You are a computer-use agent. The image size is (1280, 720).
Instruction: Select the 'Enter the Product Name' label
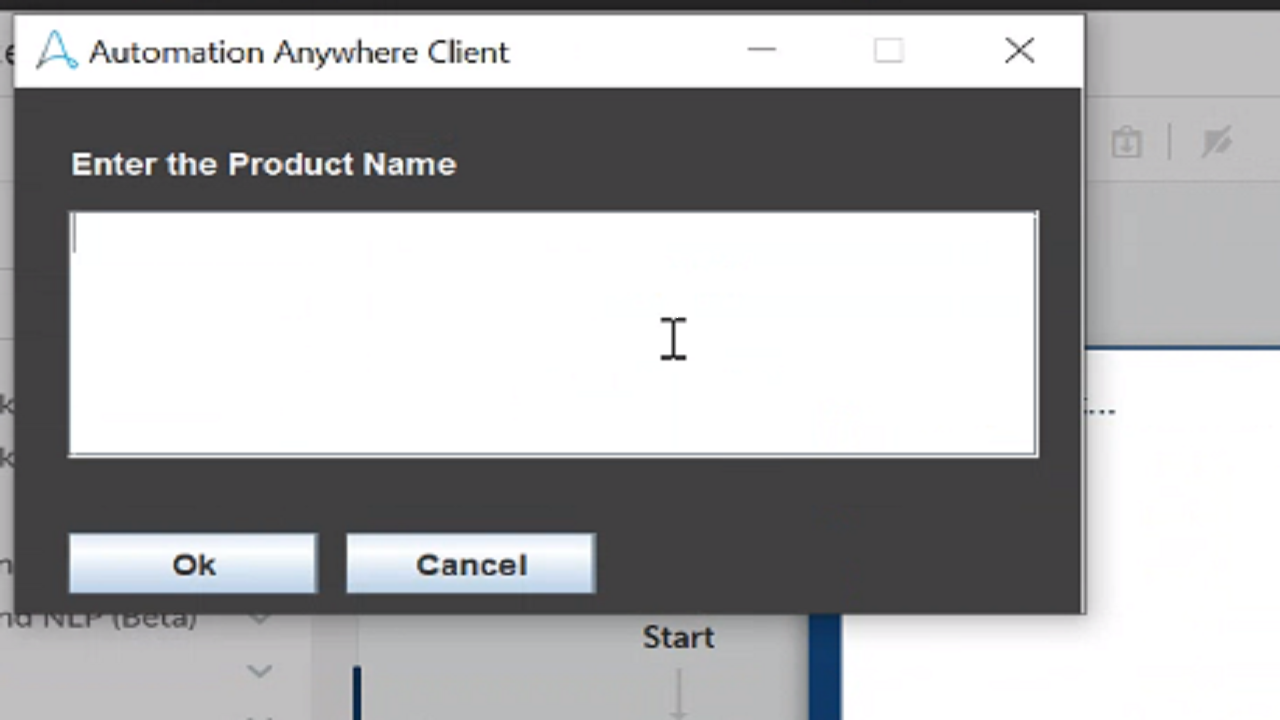pos(264,164)
